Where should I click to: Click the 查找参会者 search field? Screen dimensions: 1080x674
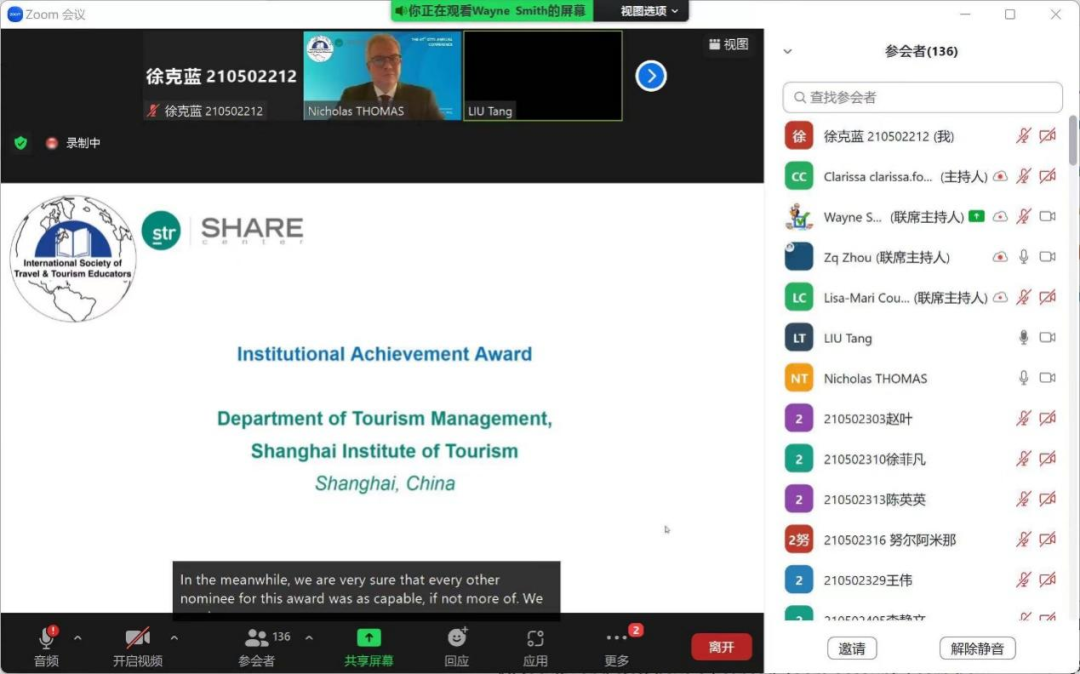coord(922,97)
